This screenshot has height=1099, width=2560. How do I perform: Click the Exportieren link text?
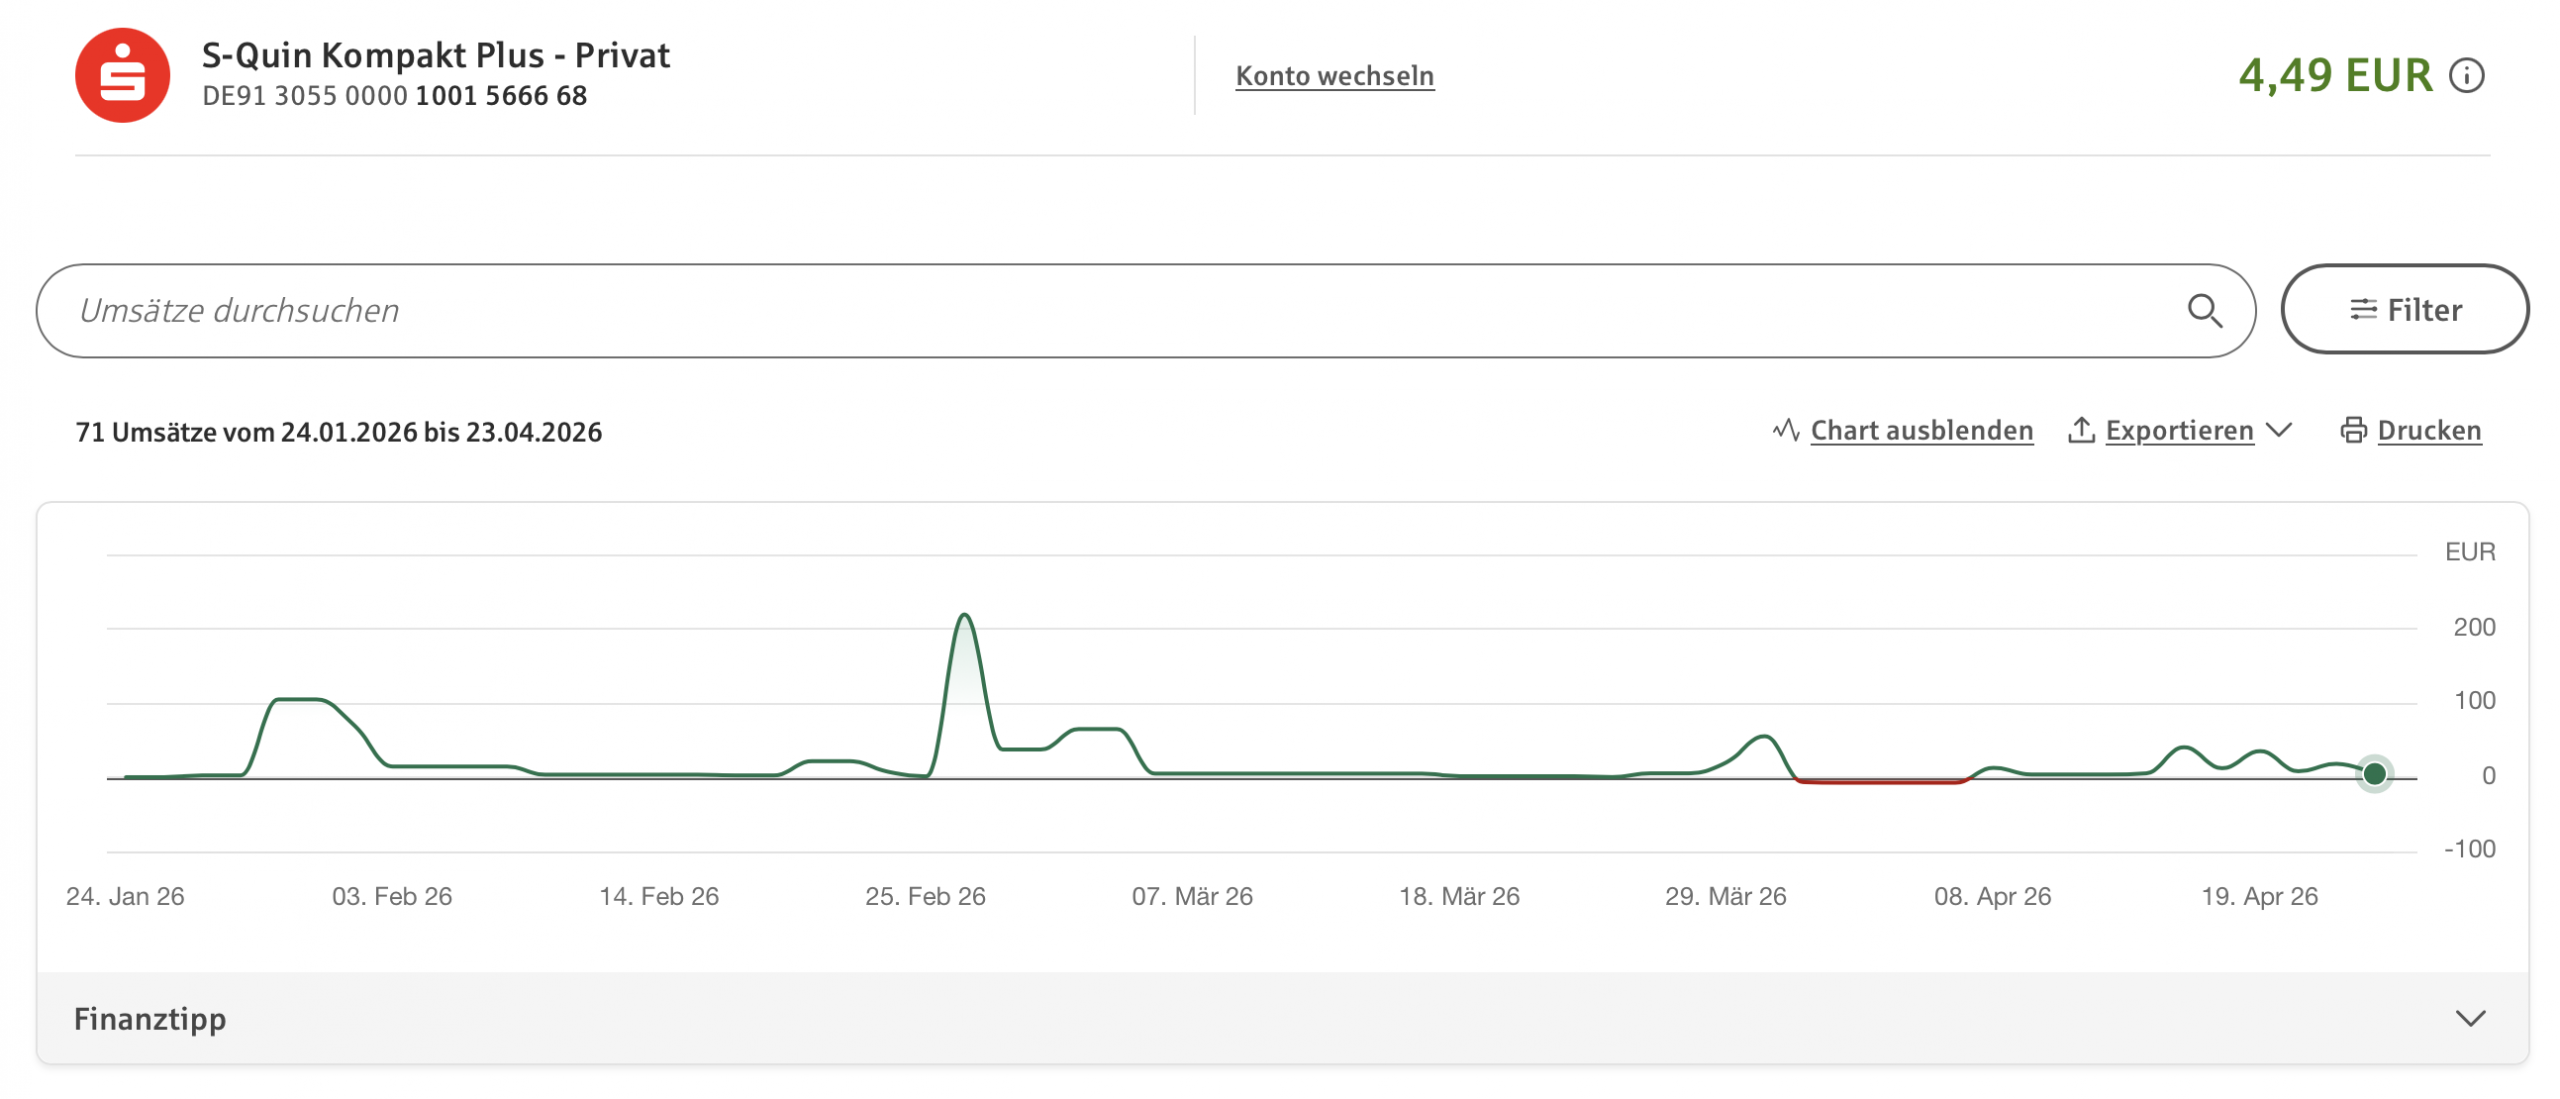pos(2178,430)
